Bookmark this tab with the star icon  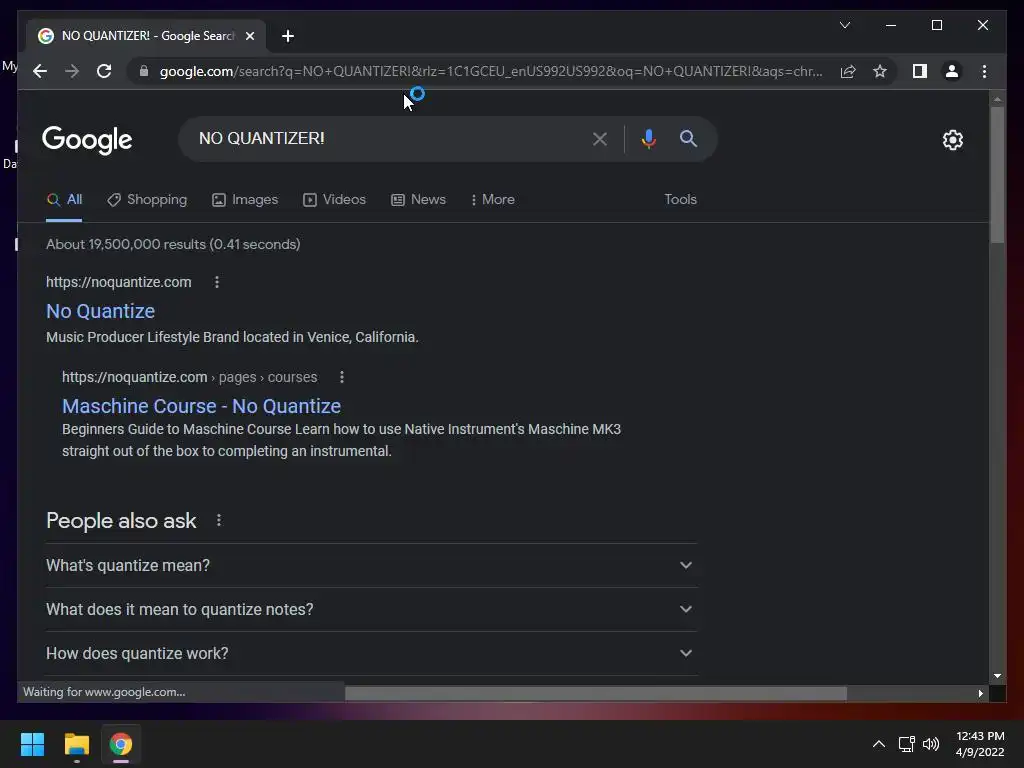(x=880, y=71)
